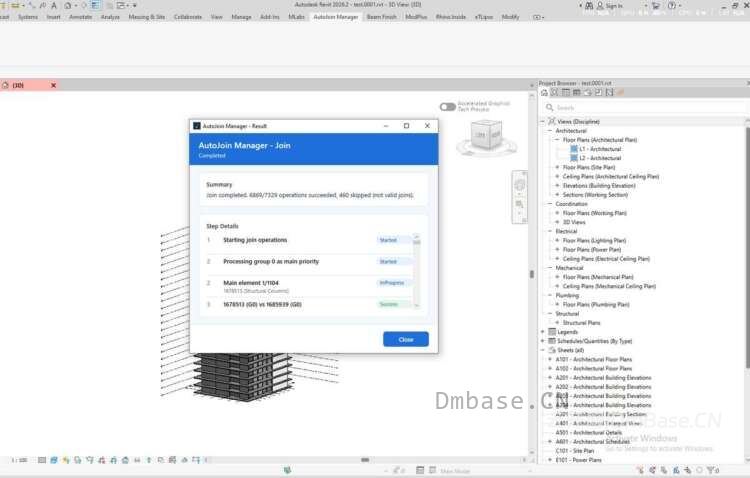This screenshot has width=750, height=478.
Task: Expand the 3D Views node under Coordination
Action: (557, 222)
